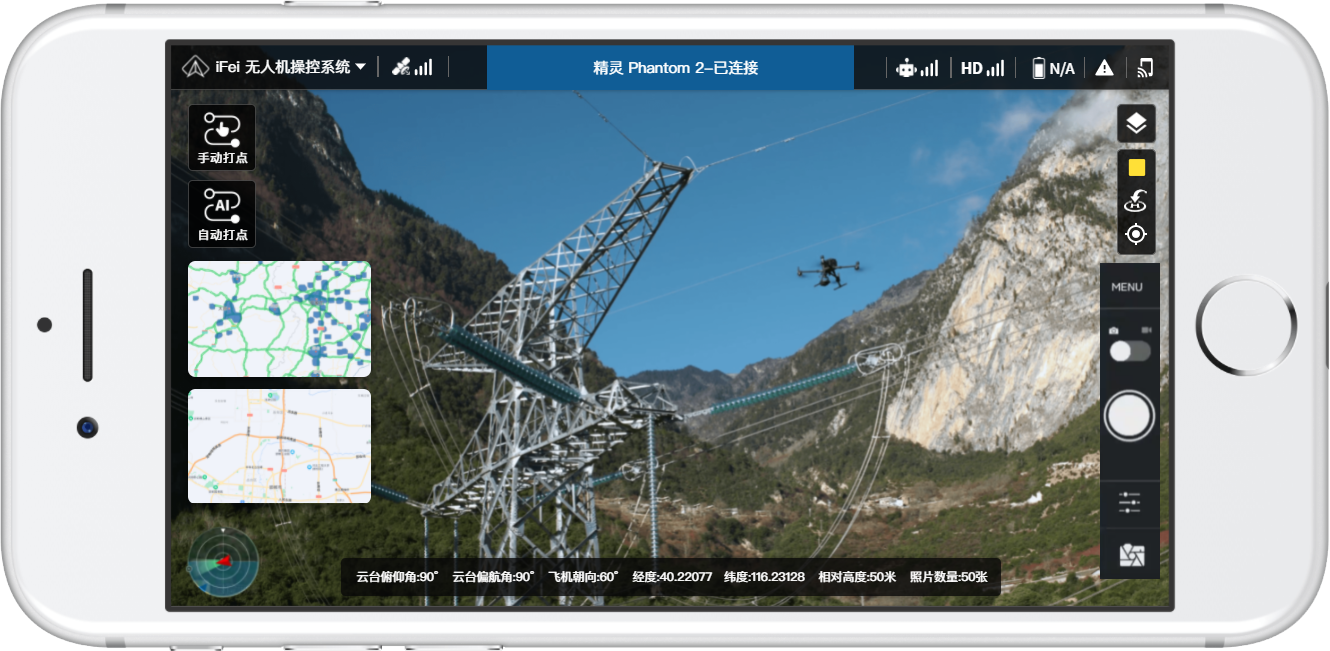Open the green route map thumbnail

click(x=279, y=319)
